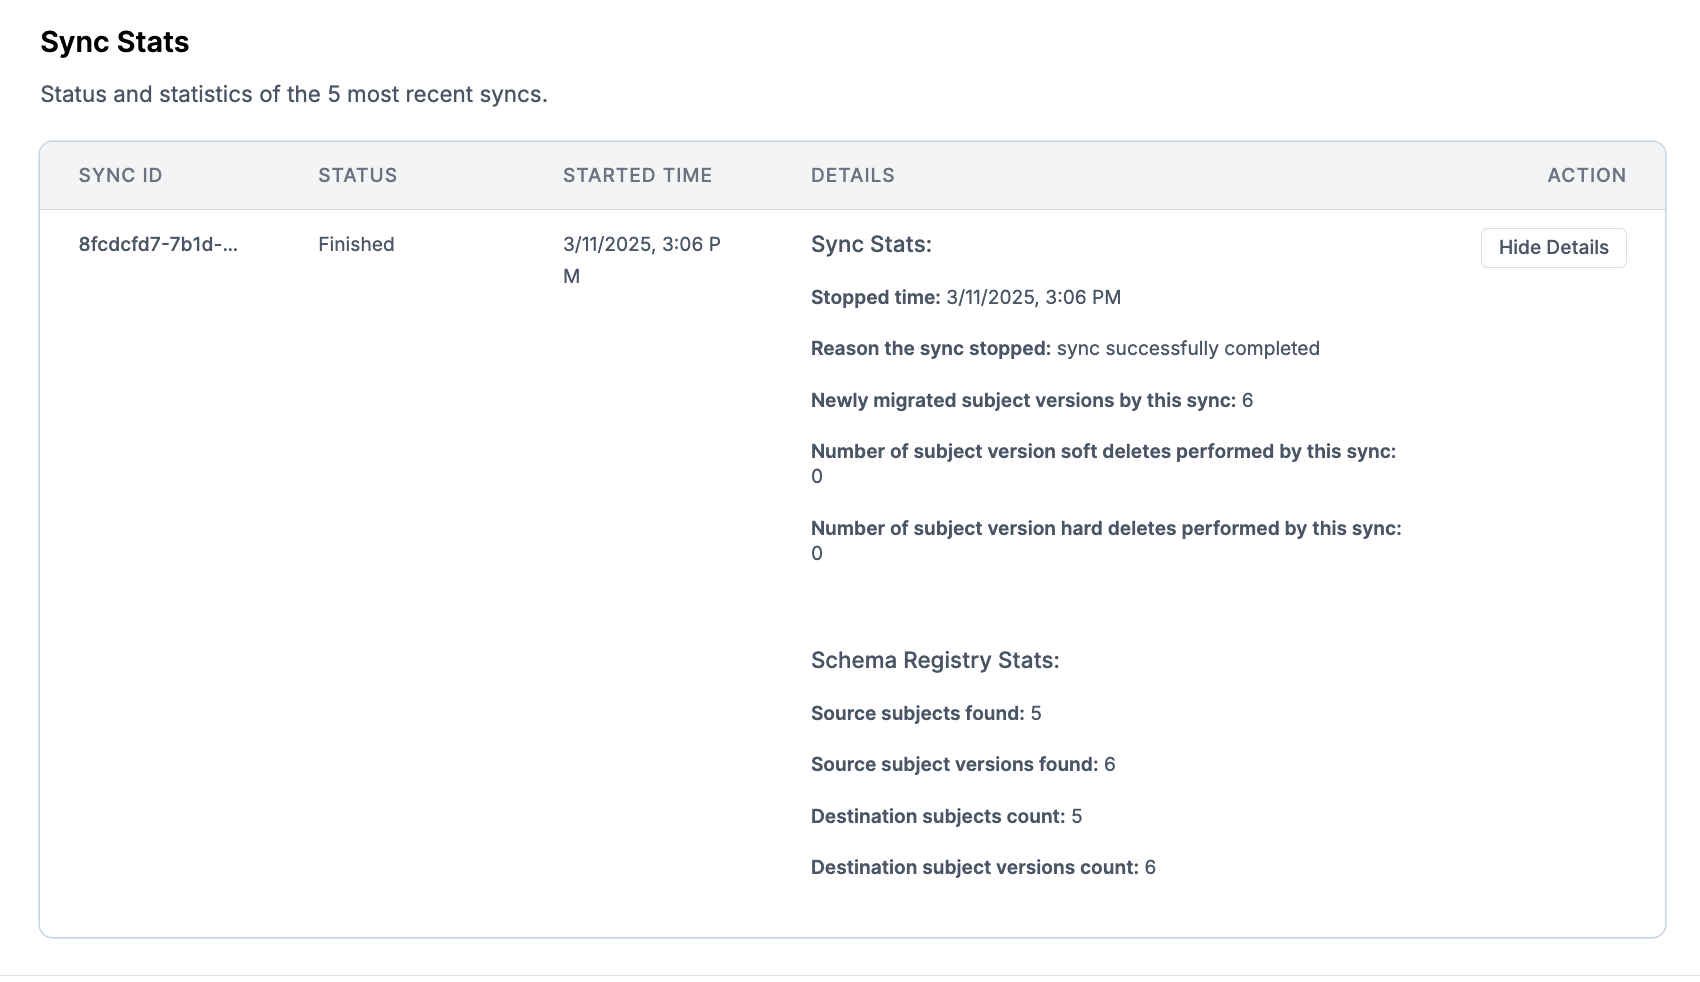
Task: Click the Destination subject versions count line
Action: (982, 867)
